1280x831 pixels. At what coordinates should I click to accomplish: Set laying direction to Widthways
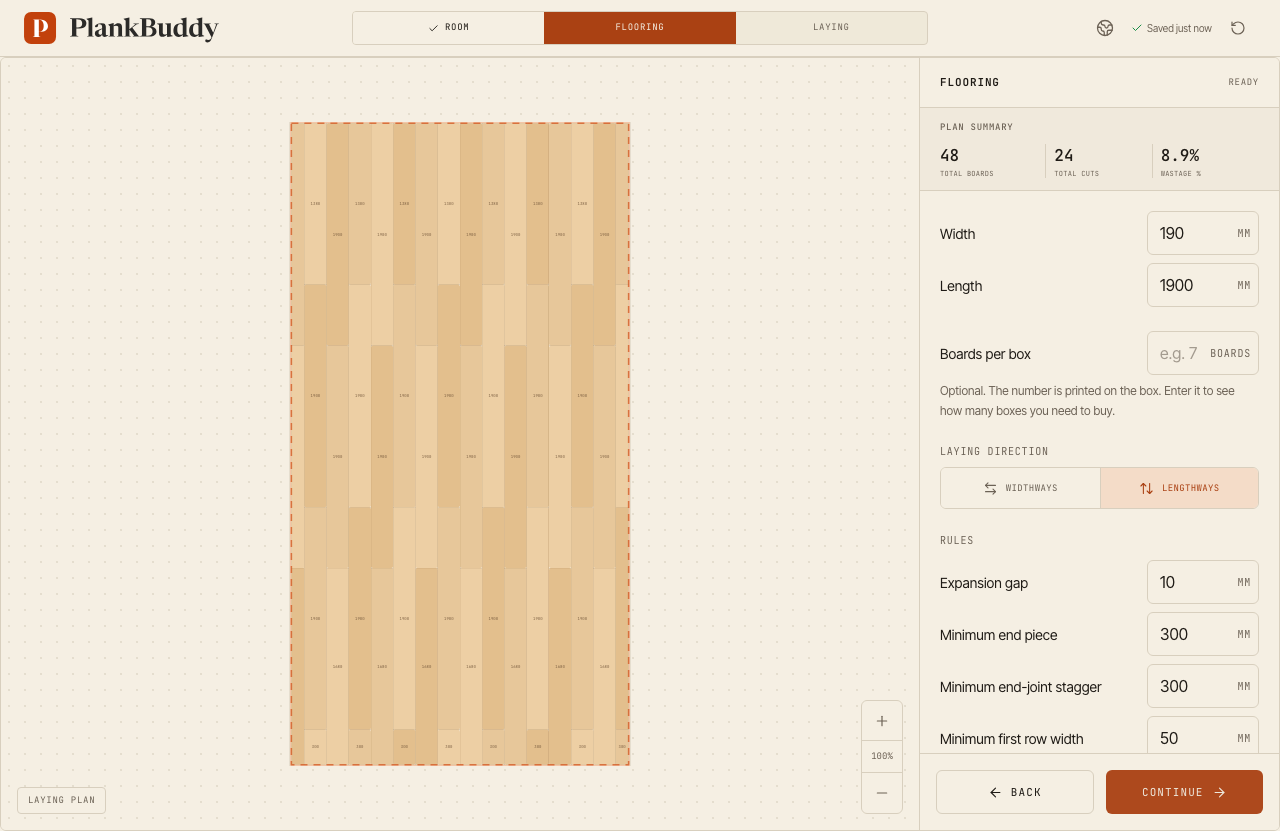(x=1020, y=488)
